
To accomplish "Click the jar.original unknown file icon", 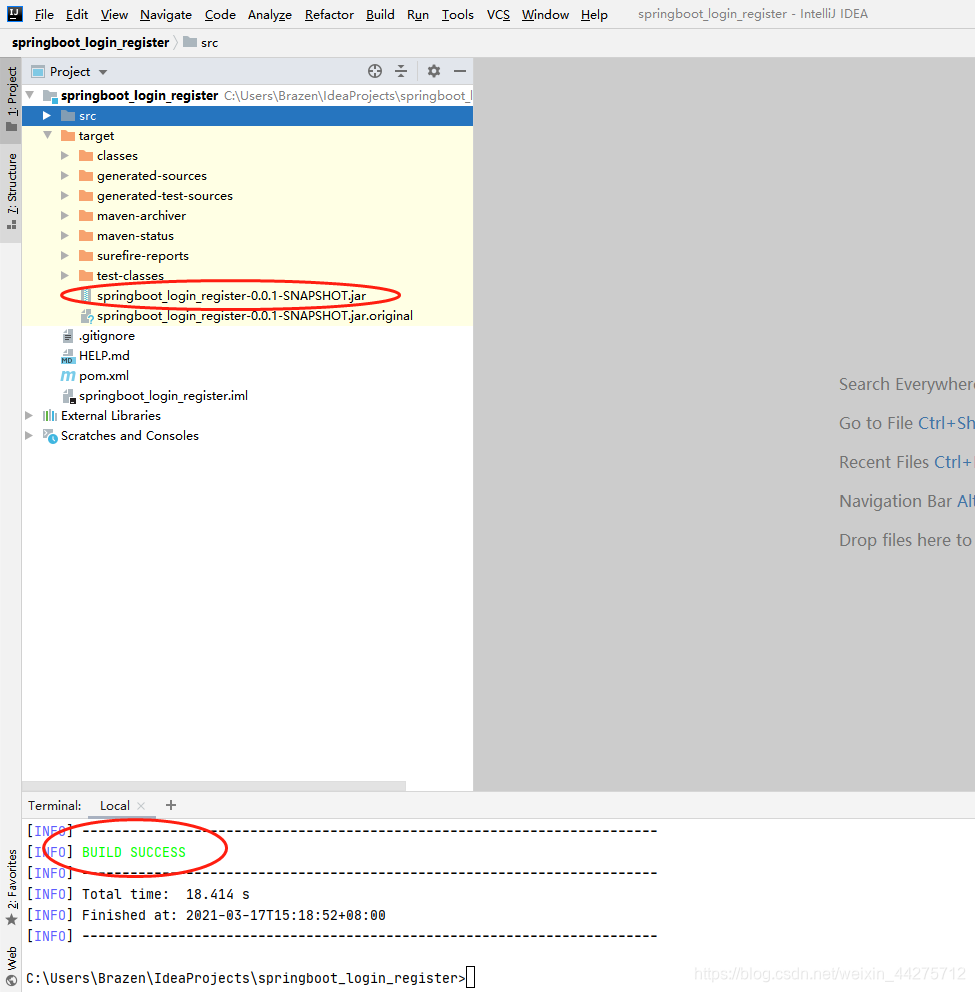I will 87,316.
